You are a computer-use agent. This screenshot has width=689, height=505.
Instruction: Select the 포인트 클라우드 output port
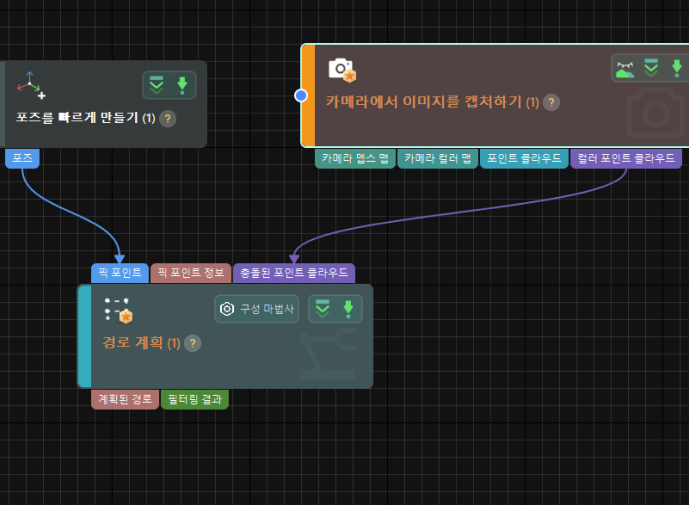click(524, 159)
